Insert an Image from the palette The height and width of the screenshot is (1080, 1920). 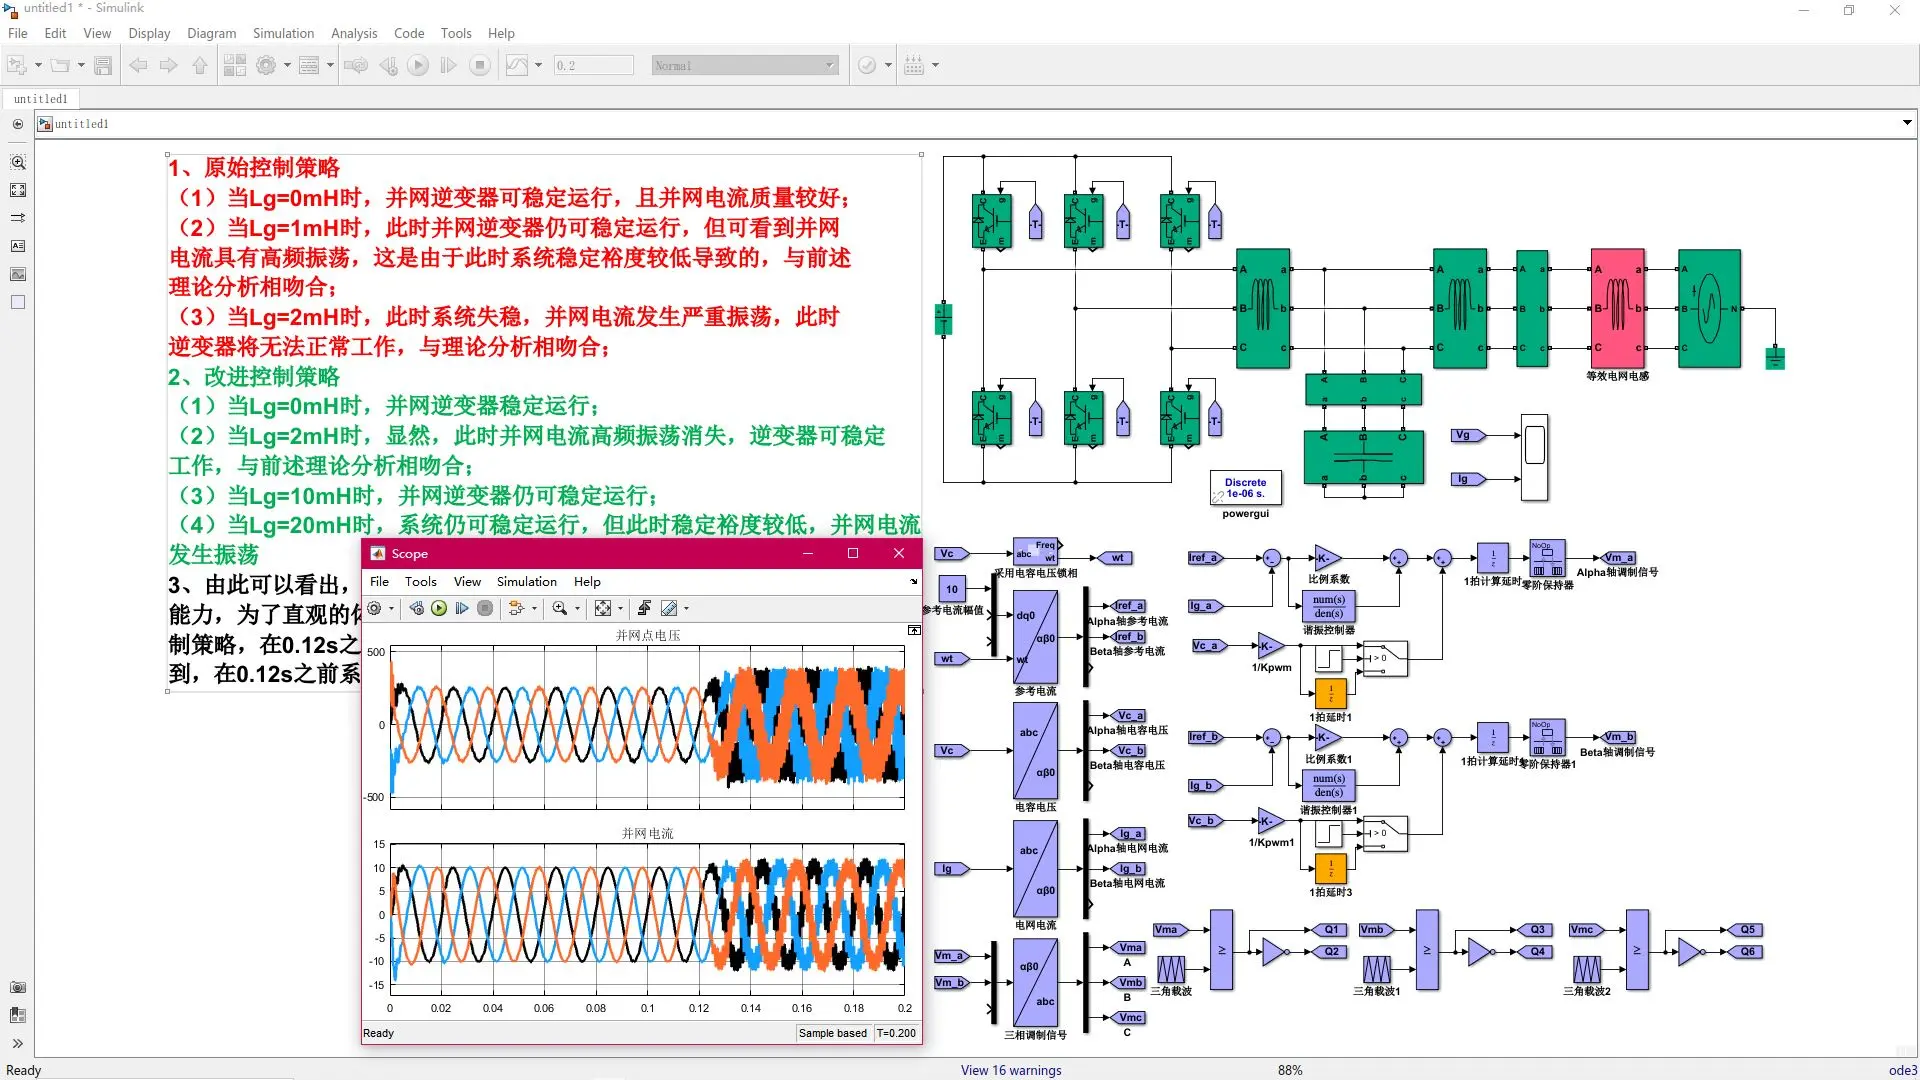tap(18, 274)
